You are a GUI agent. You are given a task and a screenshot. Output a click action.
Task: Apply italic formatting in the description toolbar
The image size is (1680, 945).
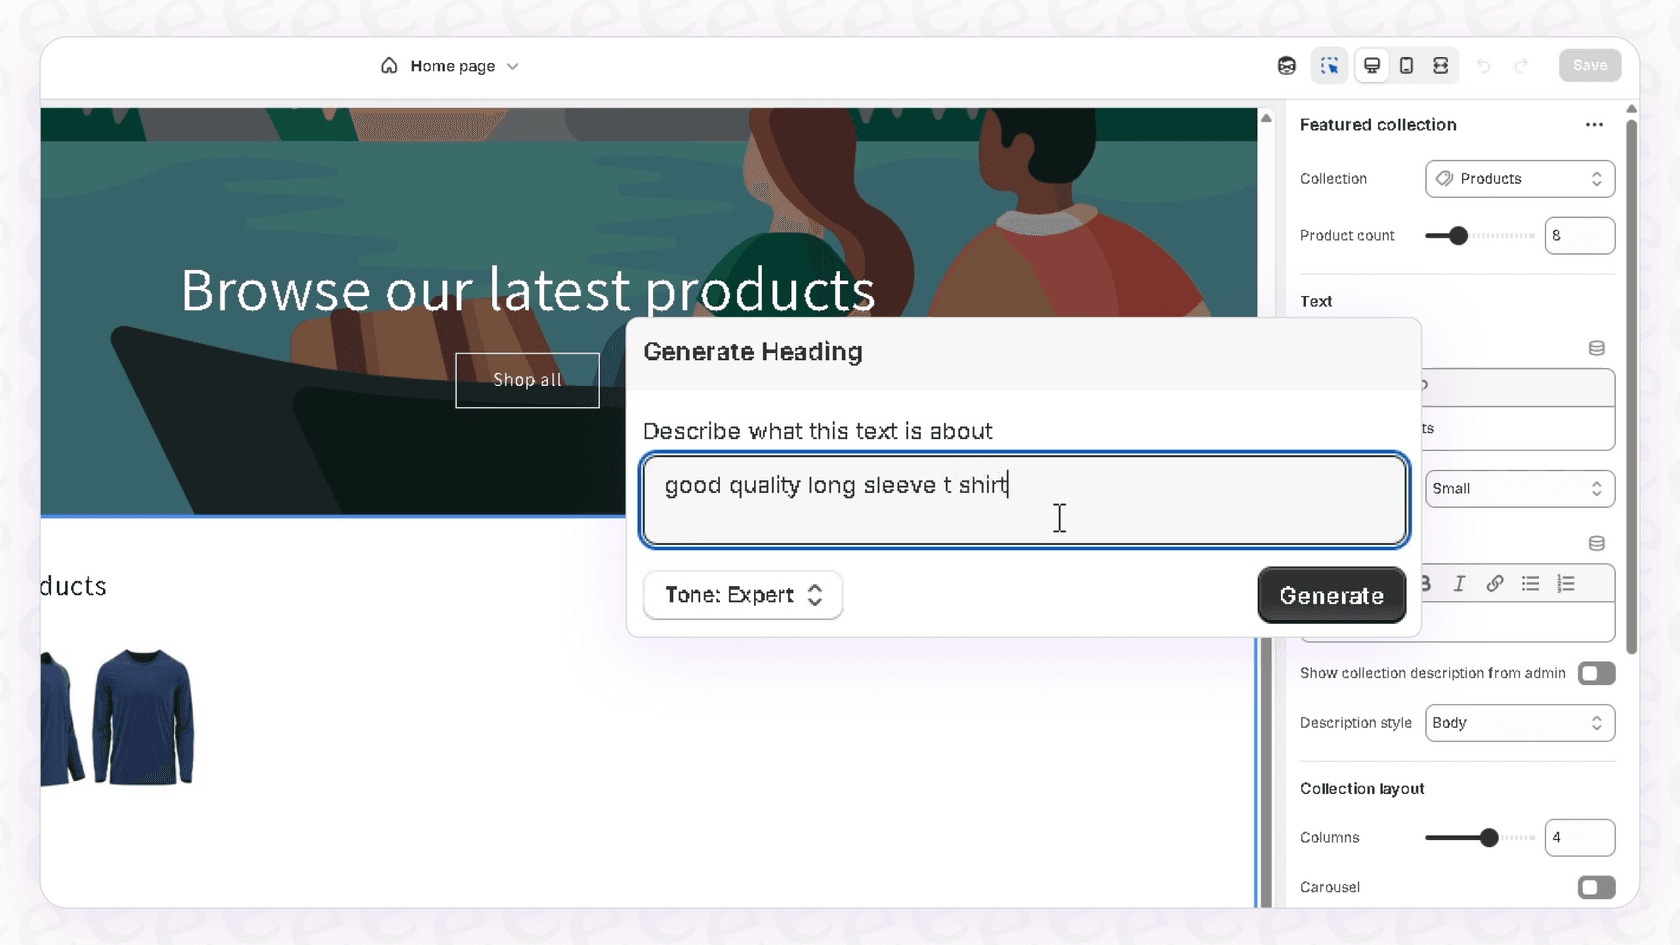click(x=1459, y=583)
